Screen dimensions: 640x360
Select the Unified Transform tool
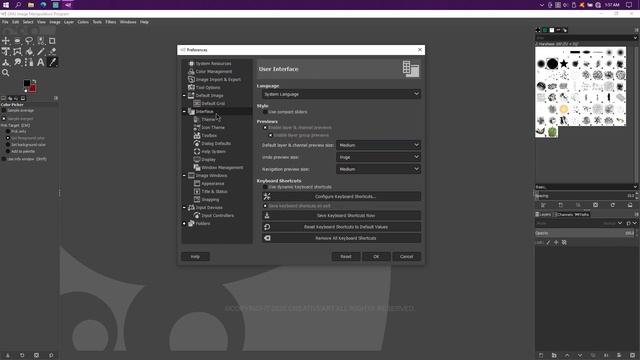(6, 51)
